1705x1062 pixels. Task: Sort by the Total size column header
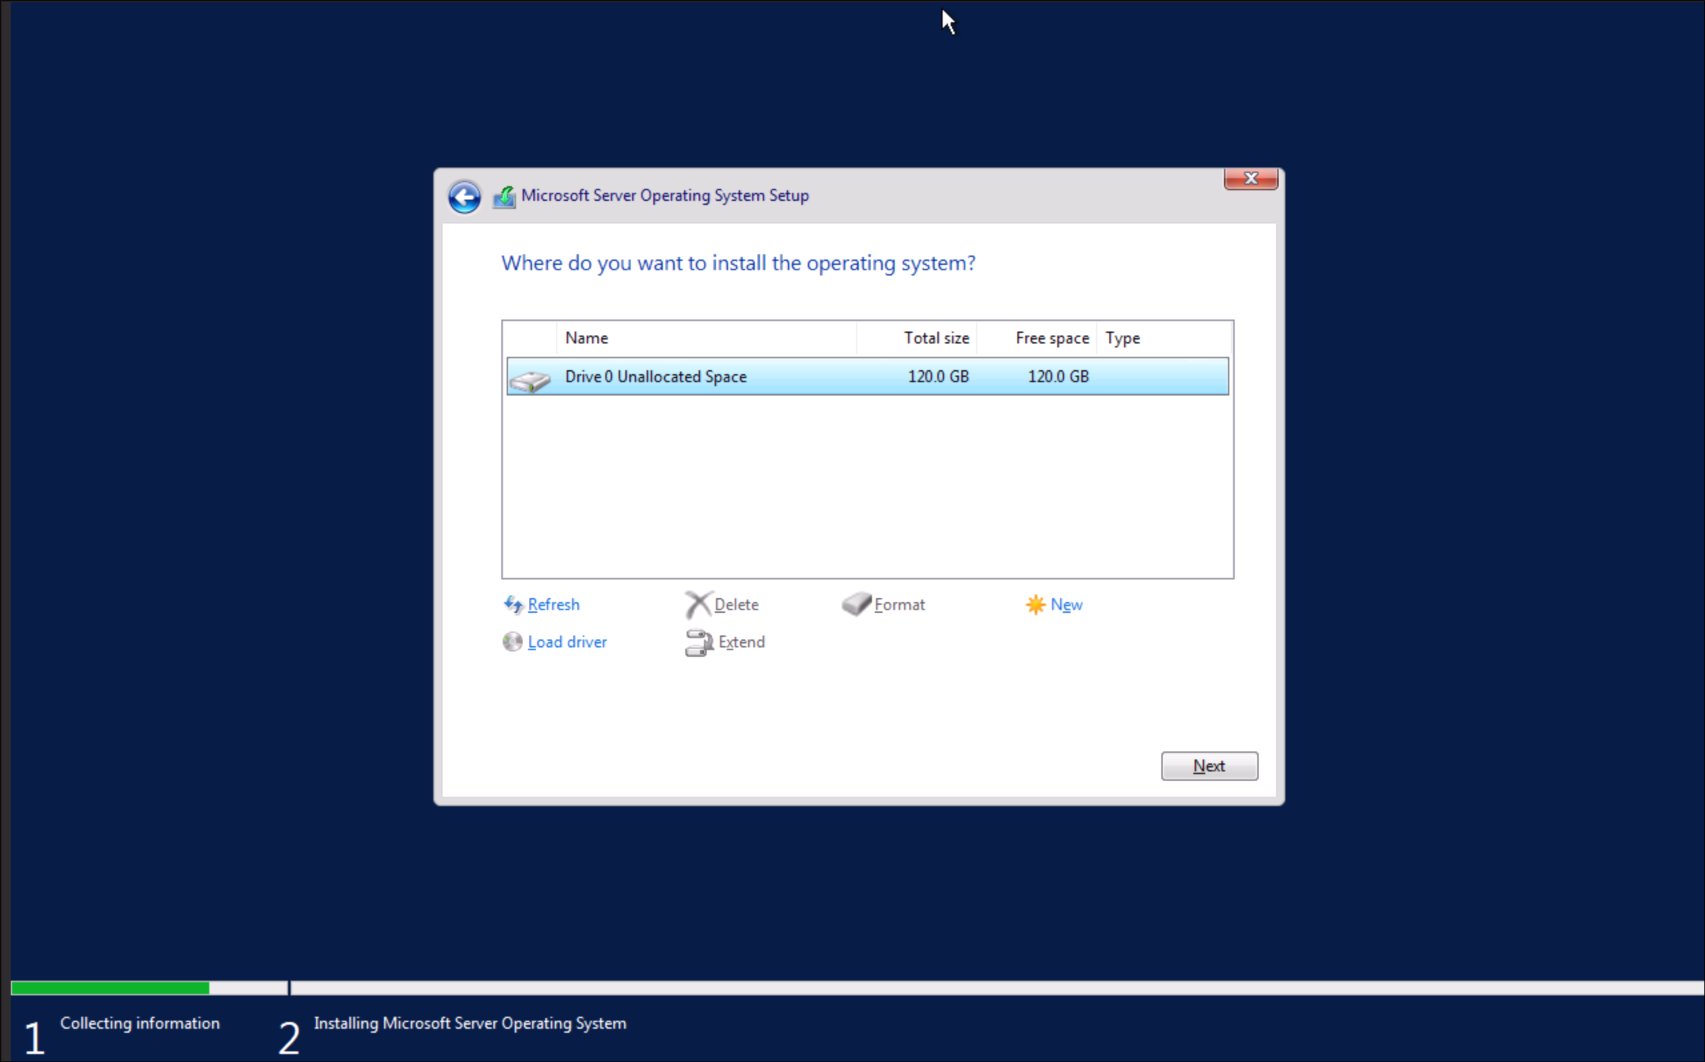(x=935, y=338)
